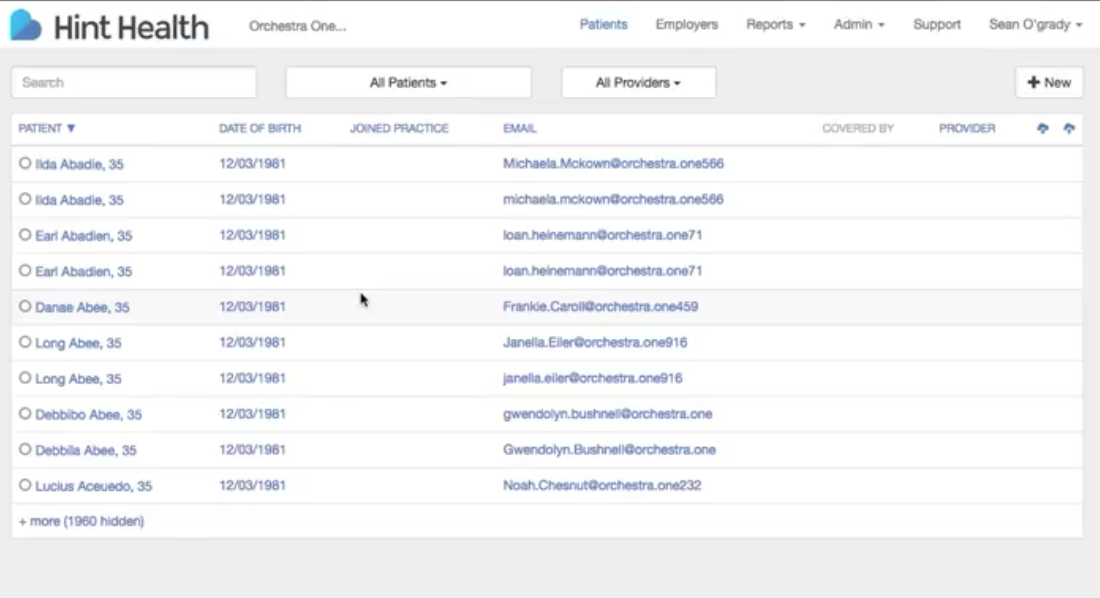Sort by PROVIDER column header

967,128
